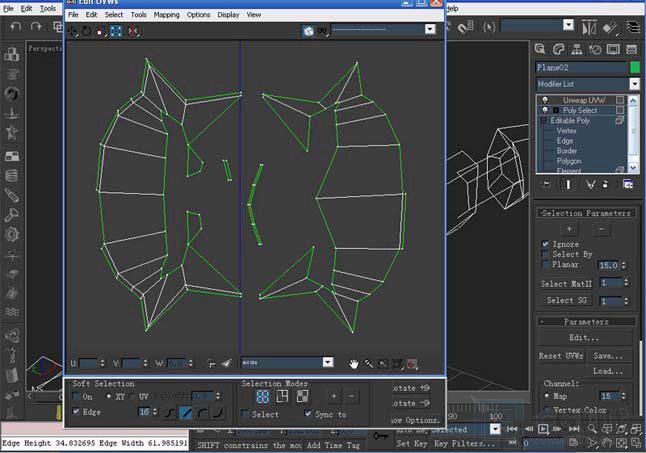
Task: Open the Modify command panel tab
Action: 558,49
